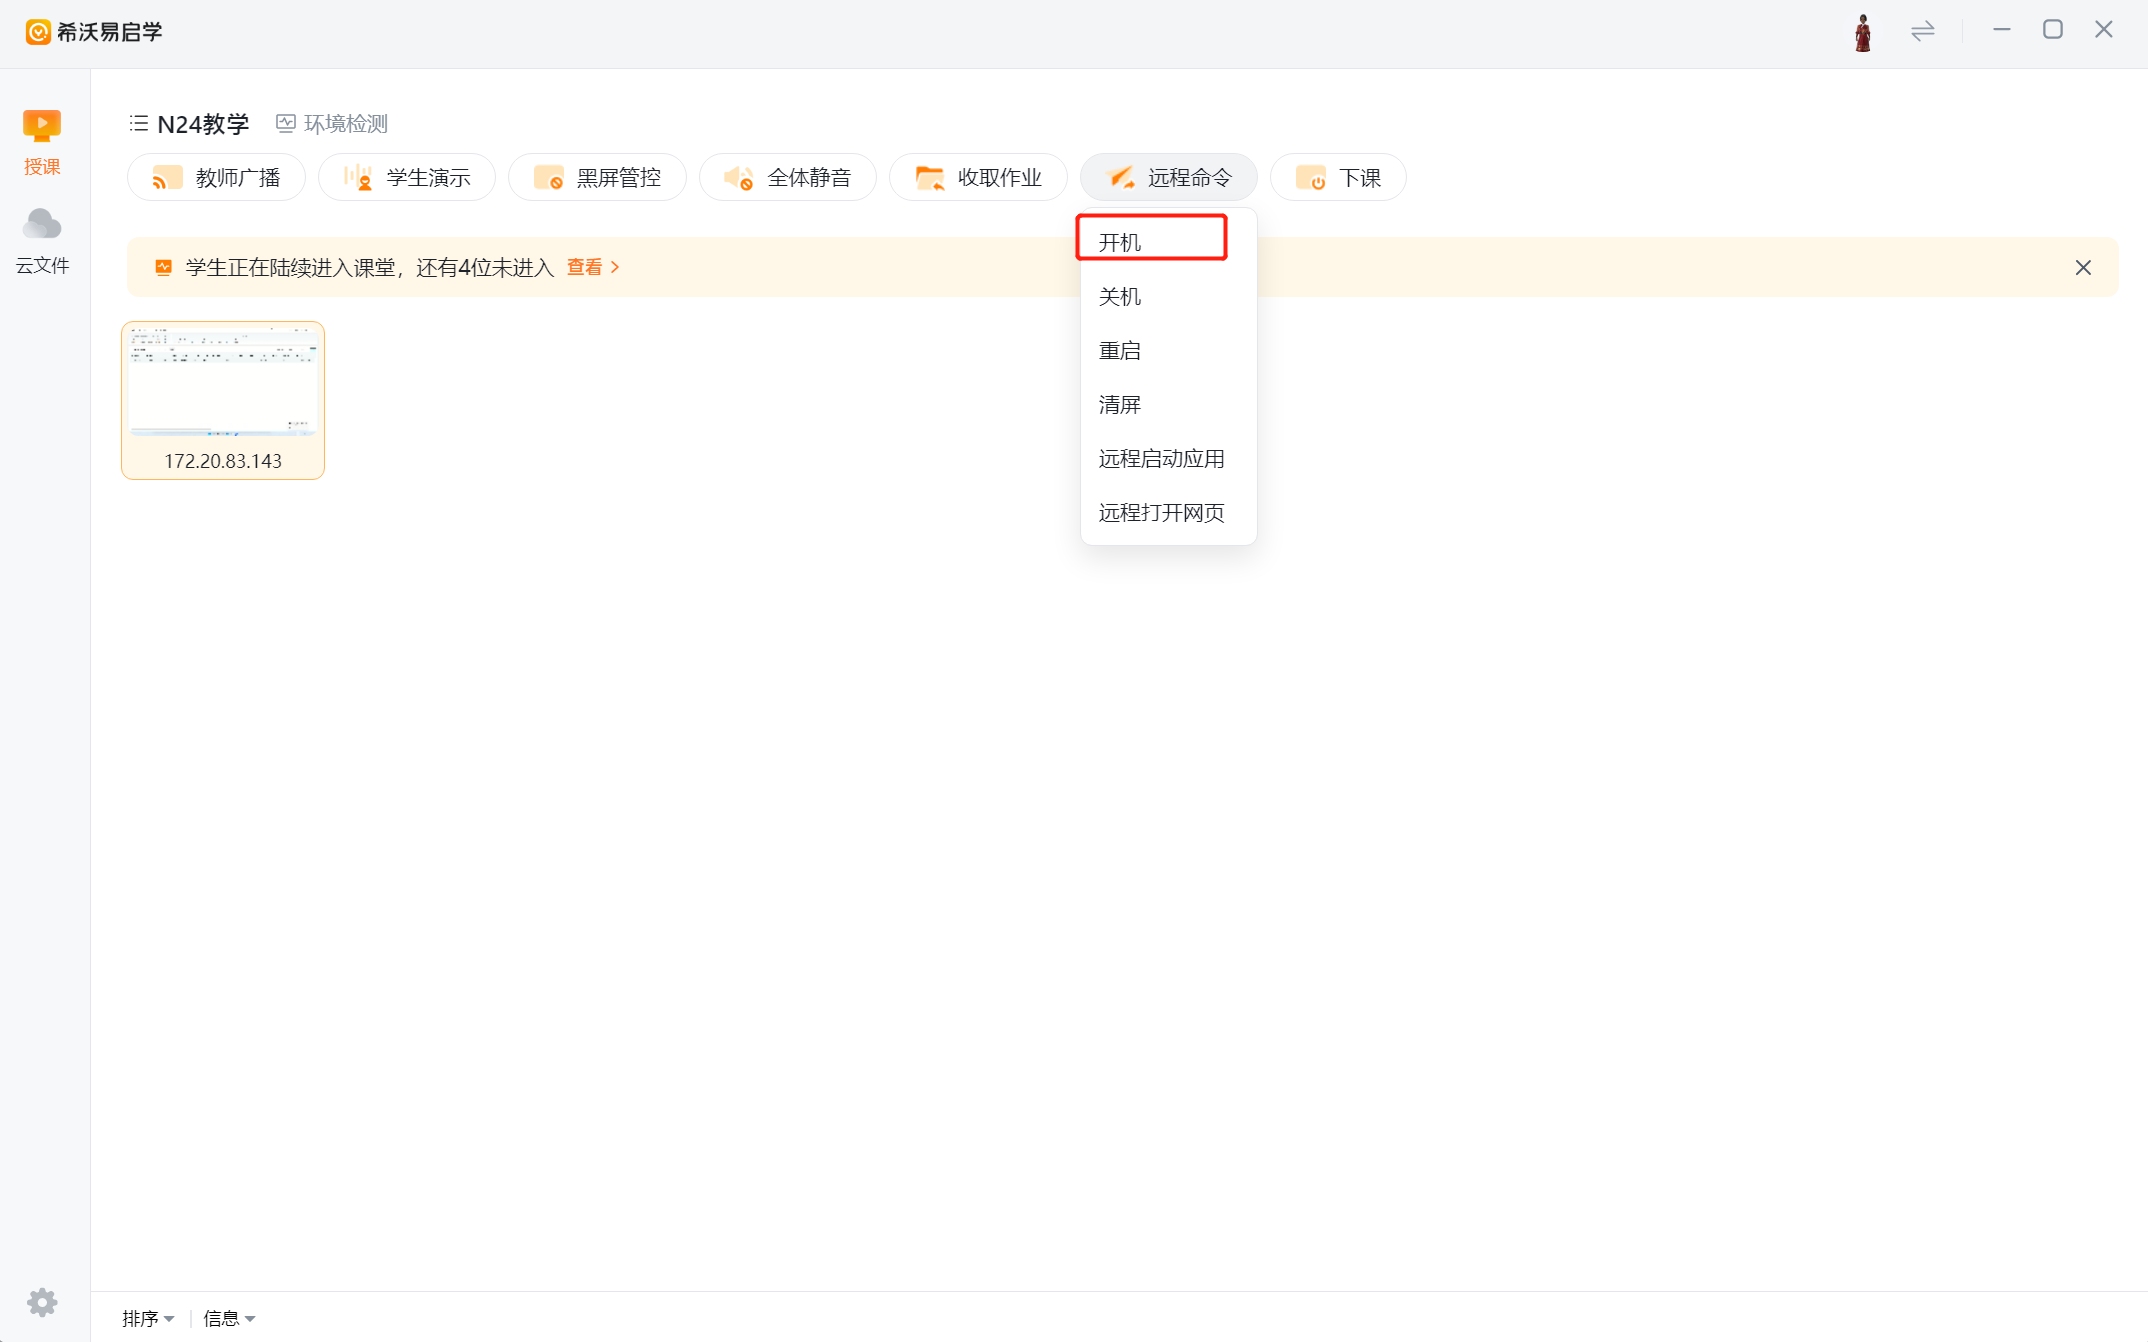The image size is (2148, 1342).
Task: Click 收取作业 collect homework button
Action: pos(978,178)
